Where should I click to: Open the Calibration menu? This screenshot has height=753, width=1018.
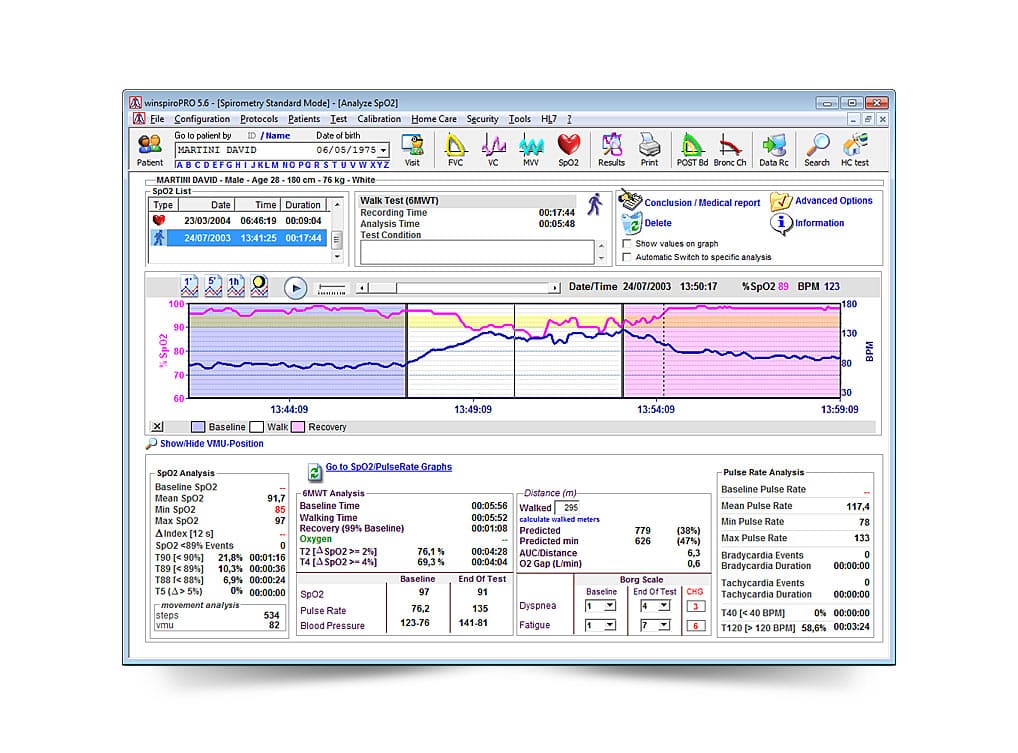coord(379,119)
